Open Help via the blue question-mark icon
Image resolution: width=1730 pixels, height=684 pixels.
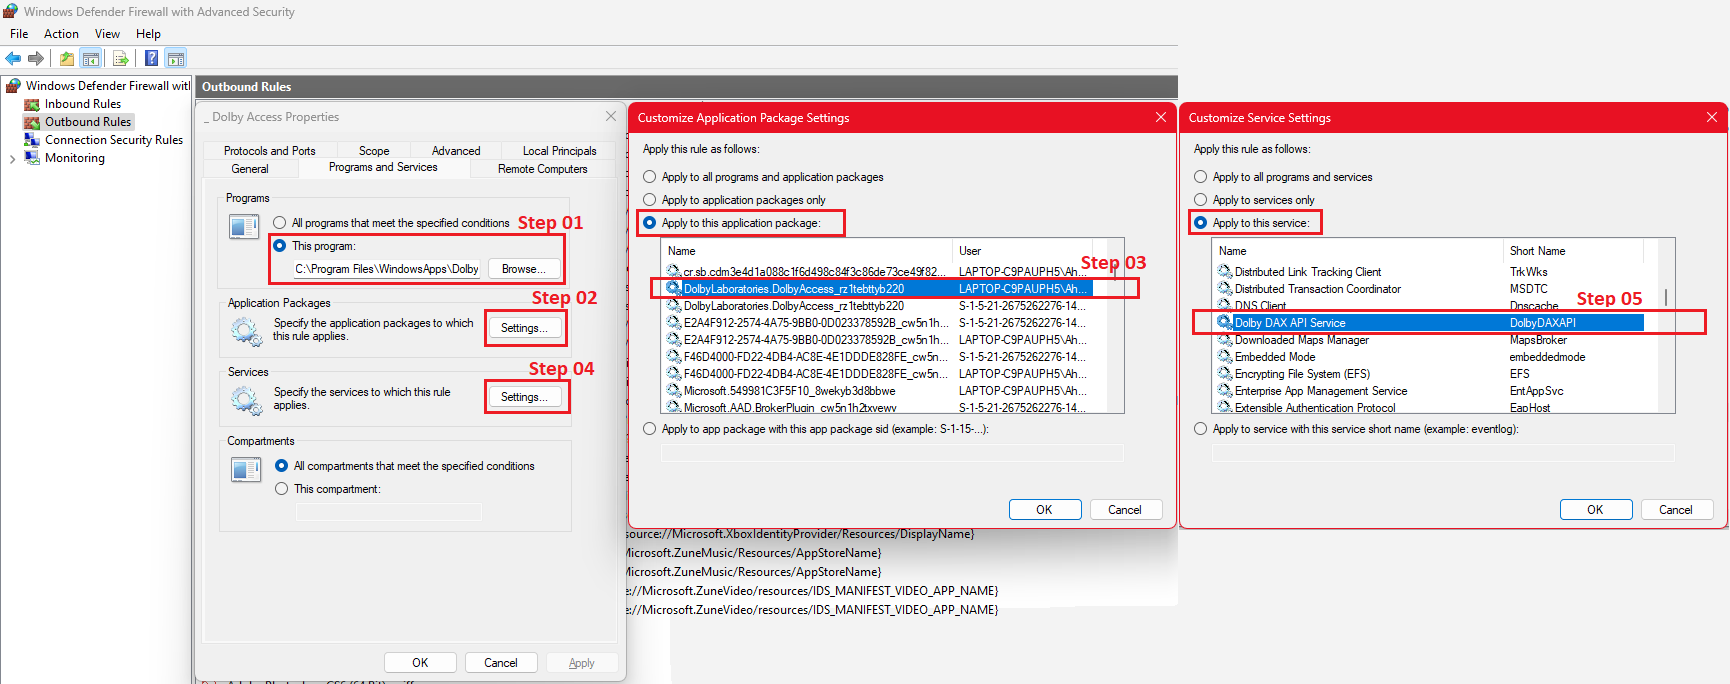coord(150,58)
